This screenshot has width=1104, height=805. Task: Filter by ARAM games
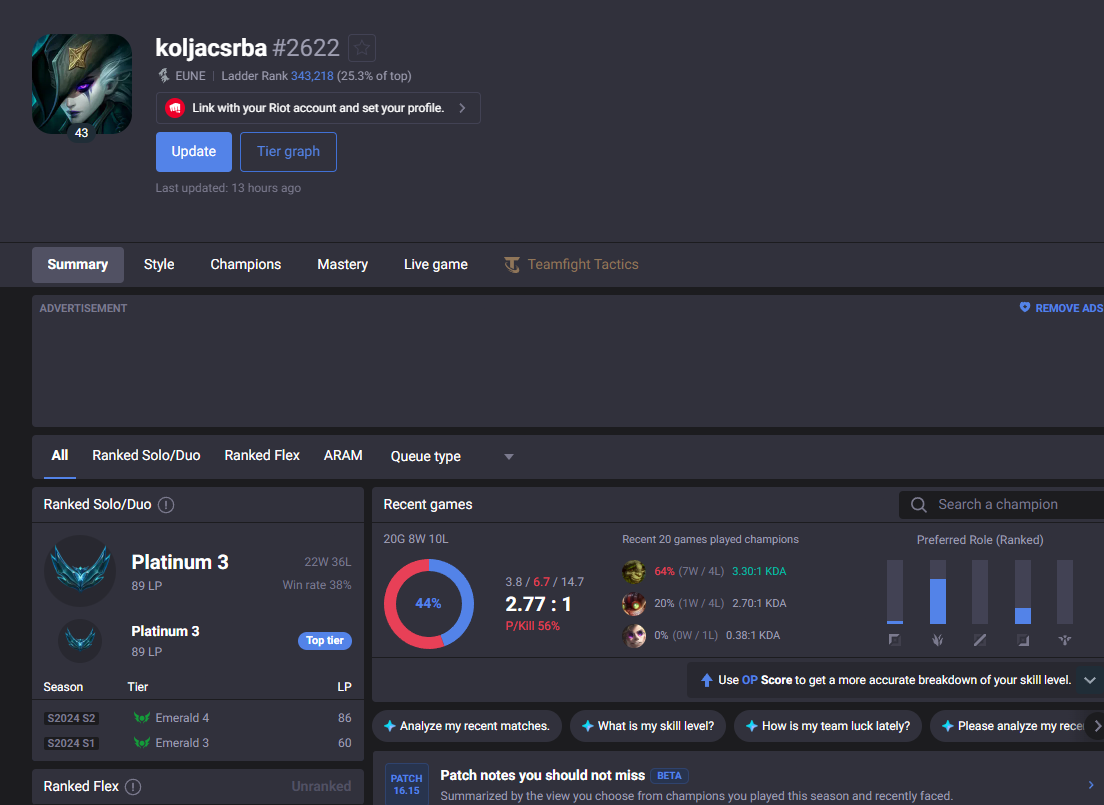pyautogui.click(x=343, y=456)
